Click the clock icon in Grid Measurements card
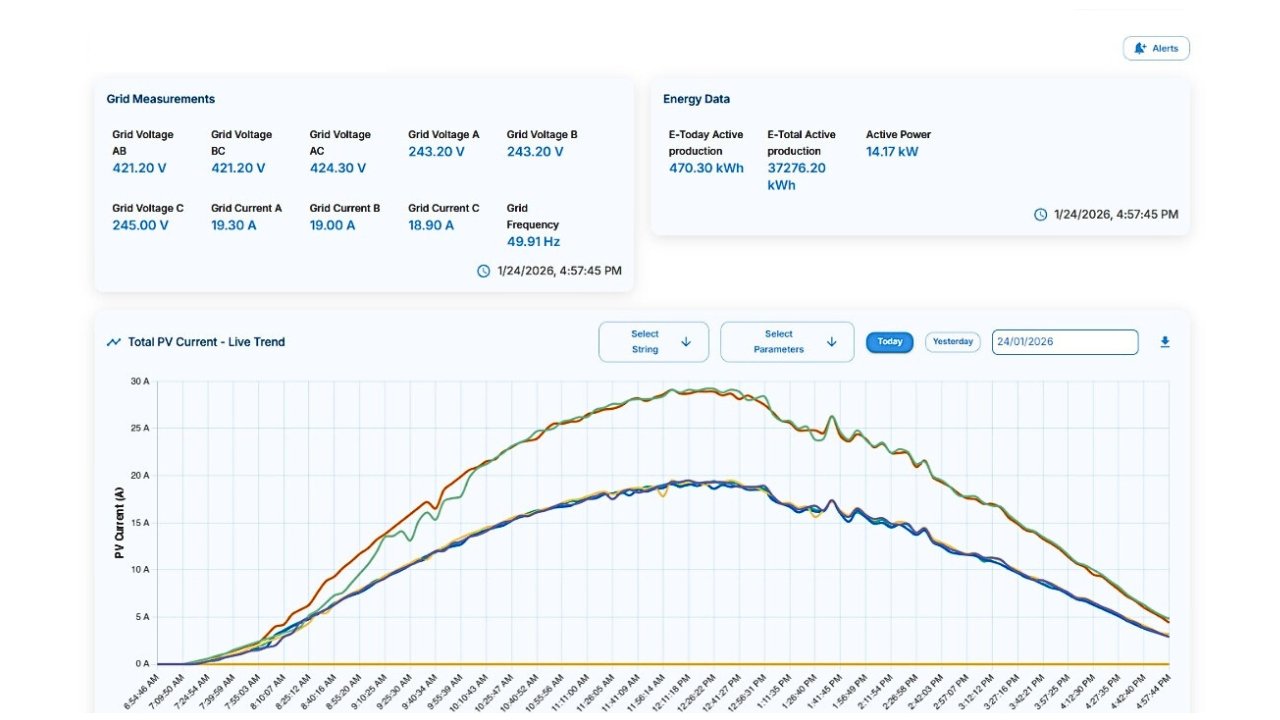1280x720 pixels. (x=484, y=271)
